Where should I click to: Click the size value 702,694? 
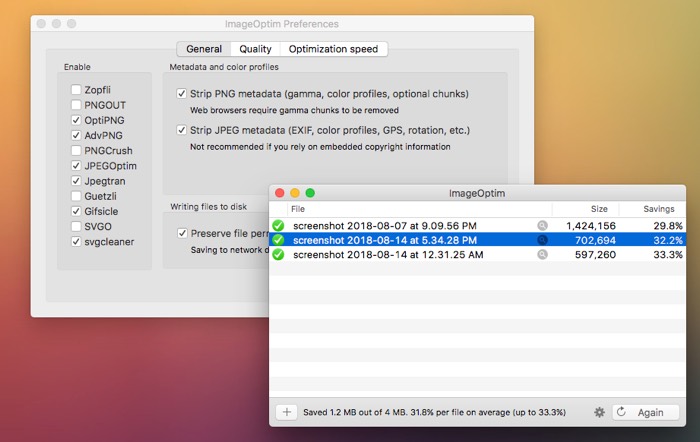coord(596,240)
